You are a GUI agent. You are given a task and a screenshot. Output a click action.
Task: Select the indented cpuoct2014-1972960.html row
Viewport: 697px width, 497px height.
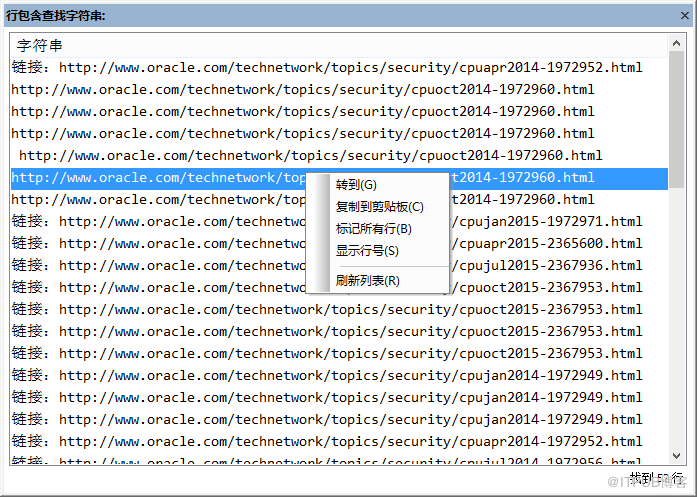click(339, 156)
